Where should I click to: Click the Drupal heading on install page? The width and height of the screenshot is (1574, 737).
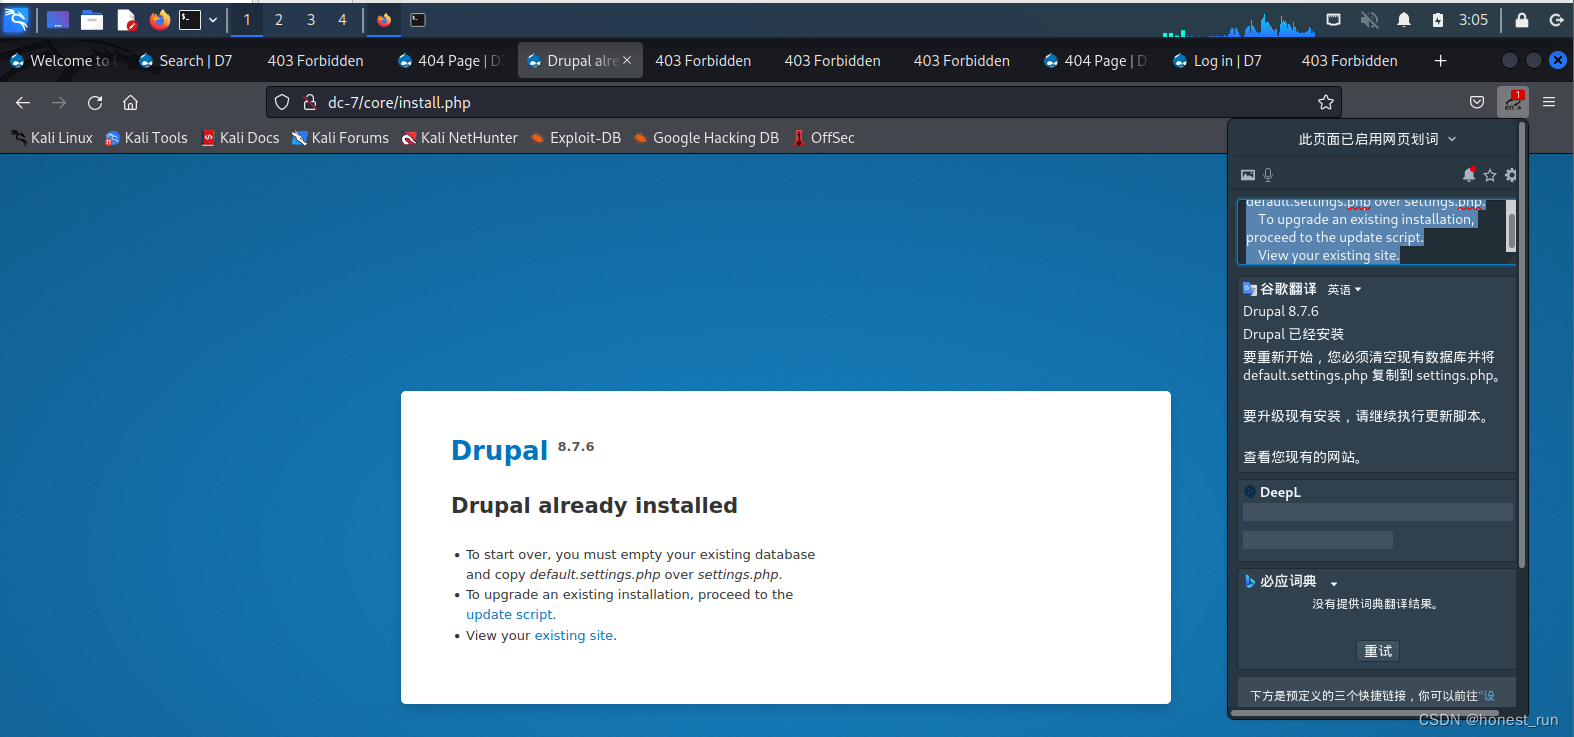click(x=499, y=450)
